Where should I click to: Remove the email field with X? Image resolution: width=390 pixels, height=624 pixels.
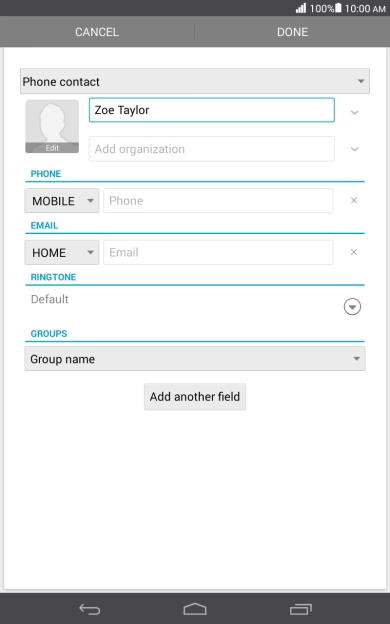354,252
